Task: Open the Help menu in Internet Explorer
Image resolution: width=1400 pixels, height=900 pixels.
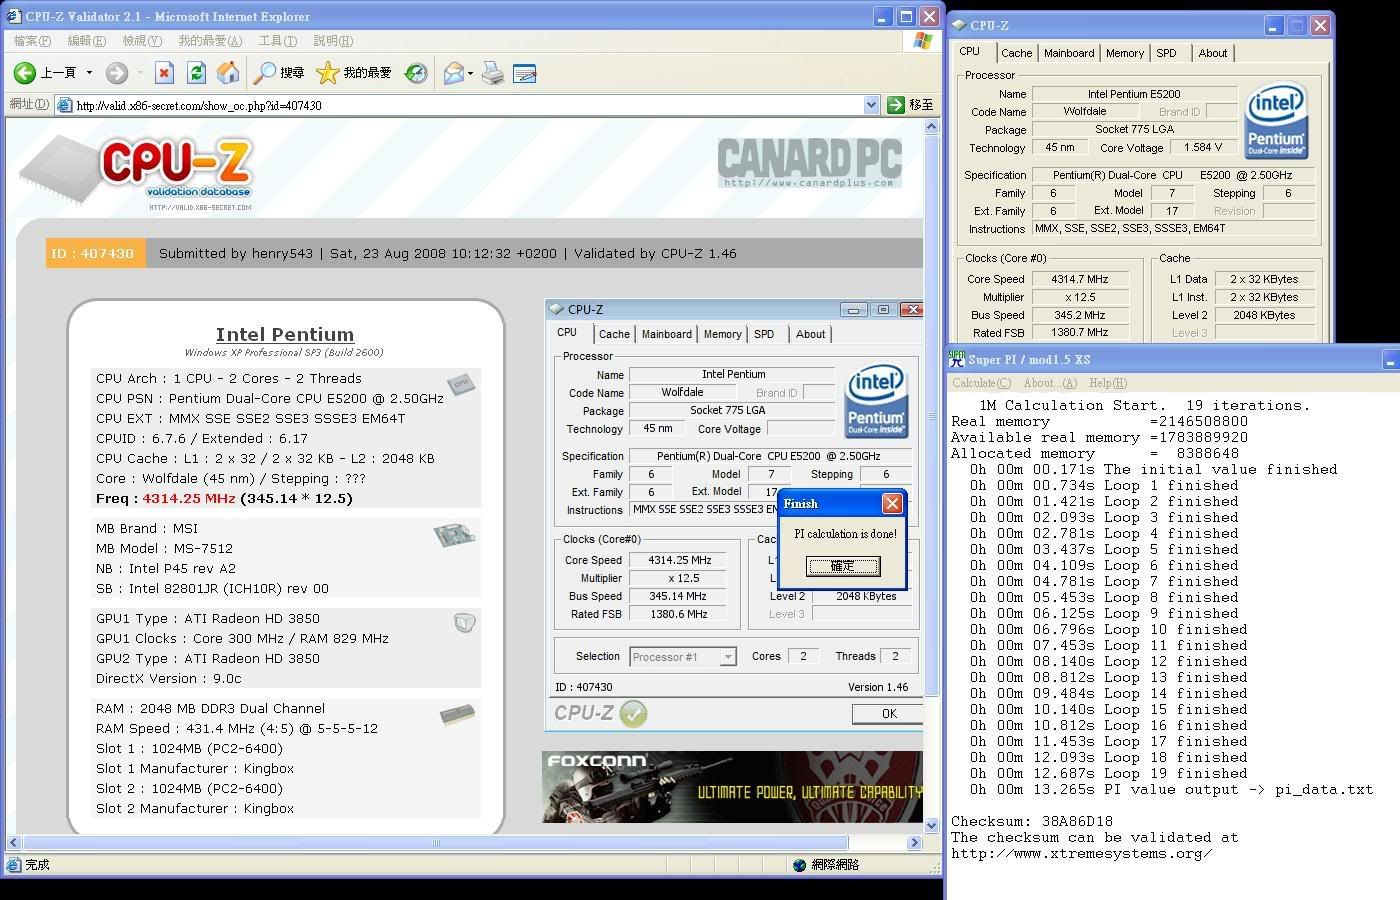Action: [x=333, y=41]
